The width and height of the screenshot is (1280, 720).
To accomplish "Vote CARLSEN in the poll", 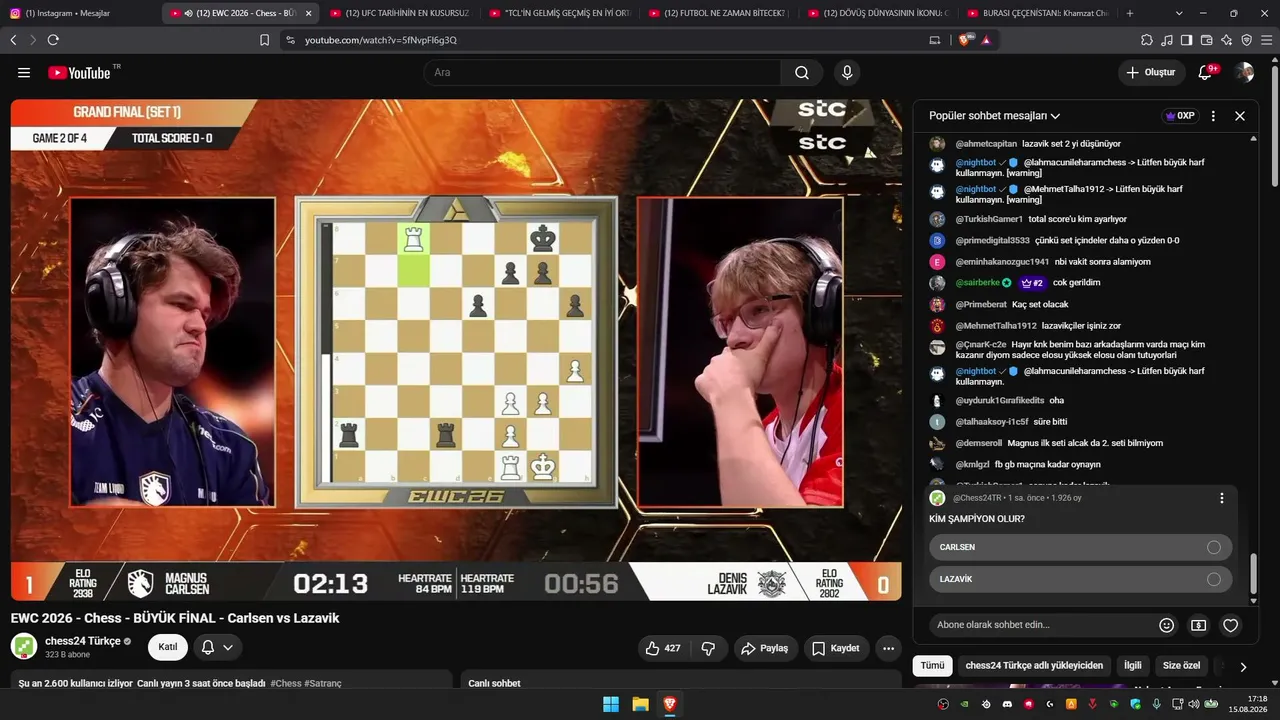I will (x=1080, y=547).
